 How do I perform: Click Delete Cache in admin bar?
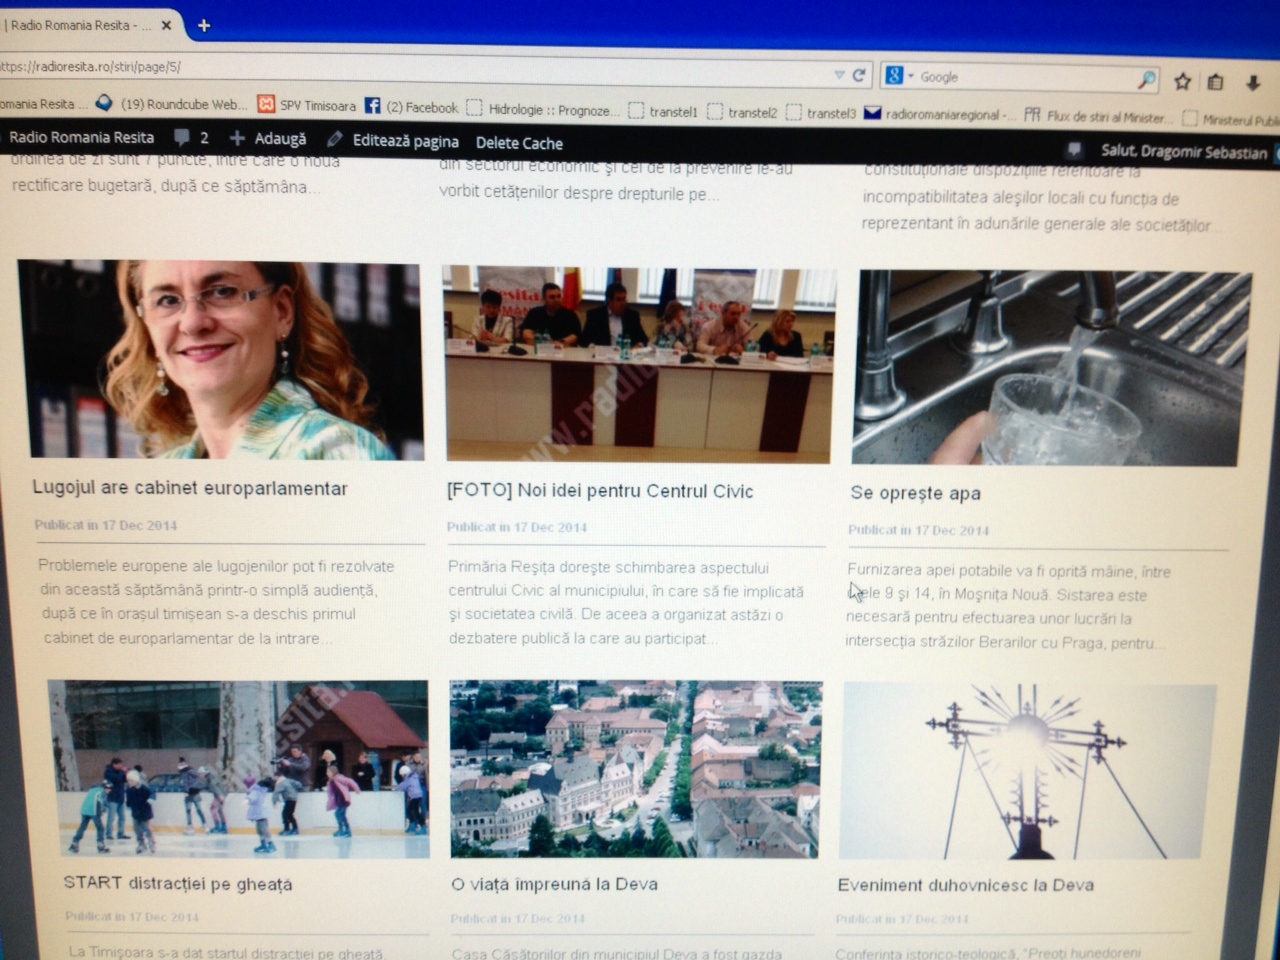519,143
